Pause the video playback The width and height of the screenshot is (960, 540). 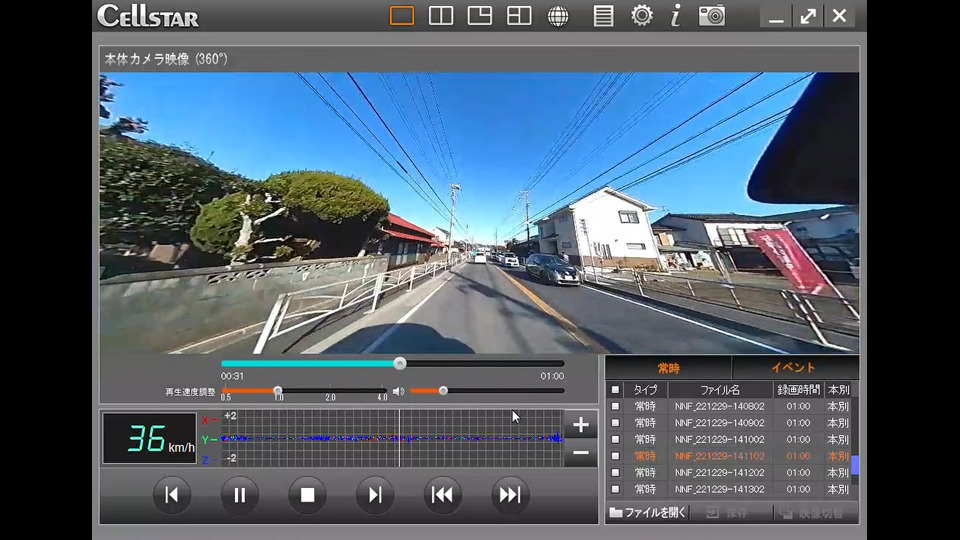(240, 494)
